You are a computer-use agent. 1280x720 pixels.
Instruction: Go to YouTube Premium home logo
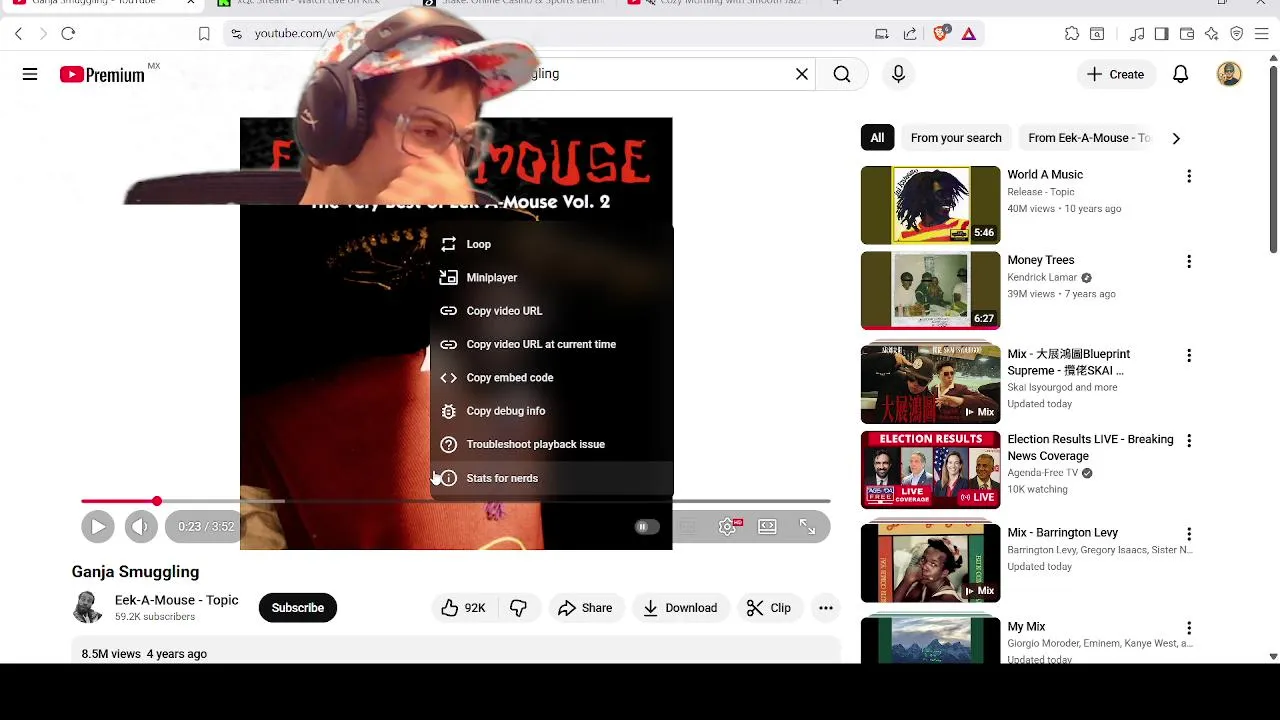[x=102, y=75]
